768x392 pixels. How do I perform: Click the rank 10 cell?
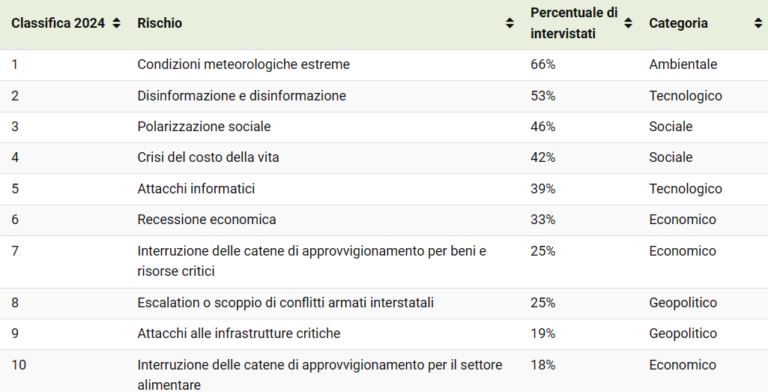(x=19, y=365)
